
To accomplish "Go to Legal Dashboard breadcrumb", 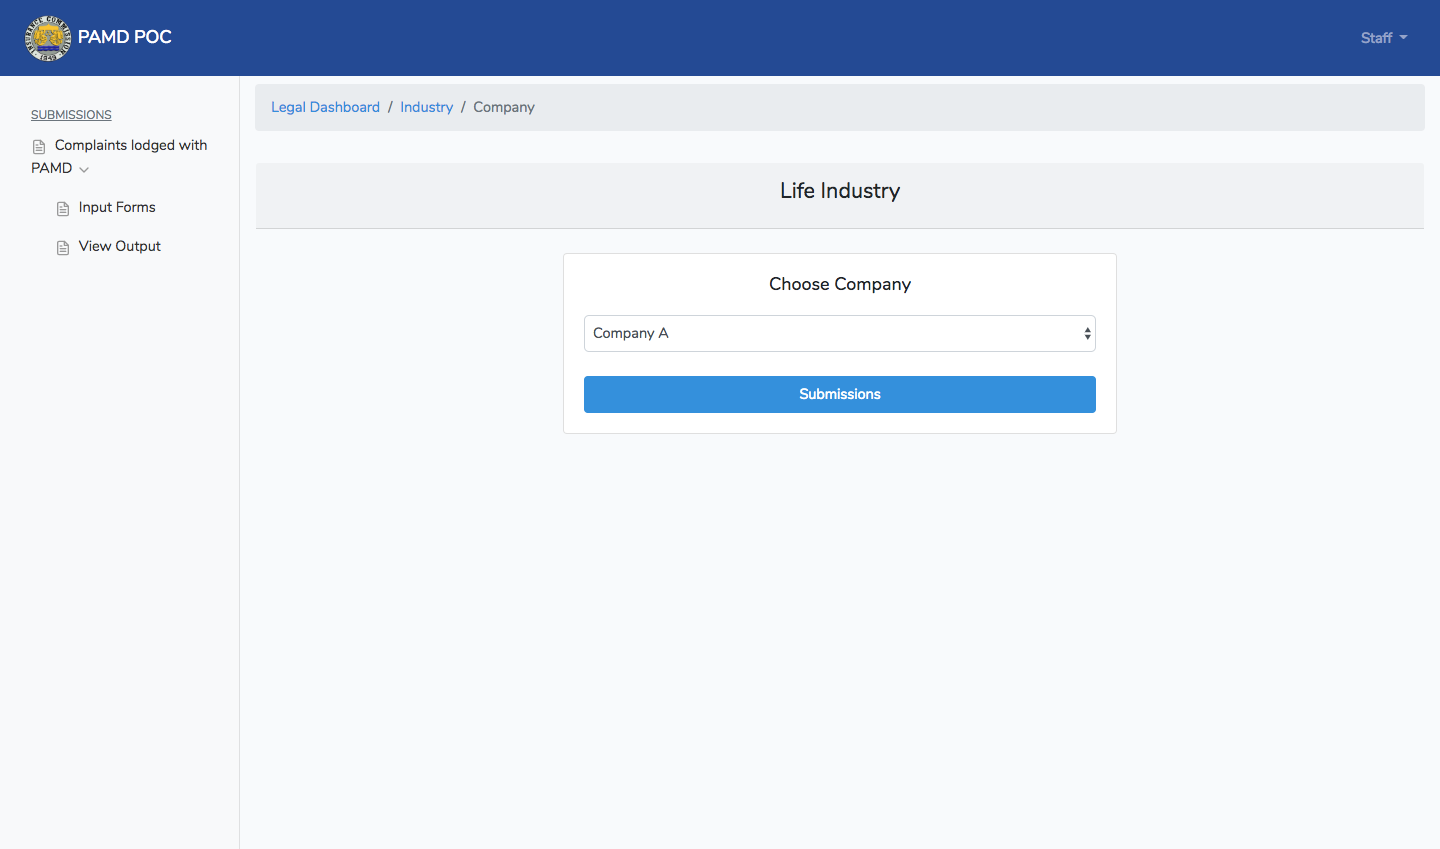I will point(325,107).
